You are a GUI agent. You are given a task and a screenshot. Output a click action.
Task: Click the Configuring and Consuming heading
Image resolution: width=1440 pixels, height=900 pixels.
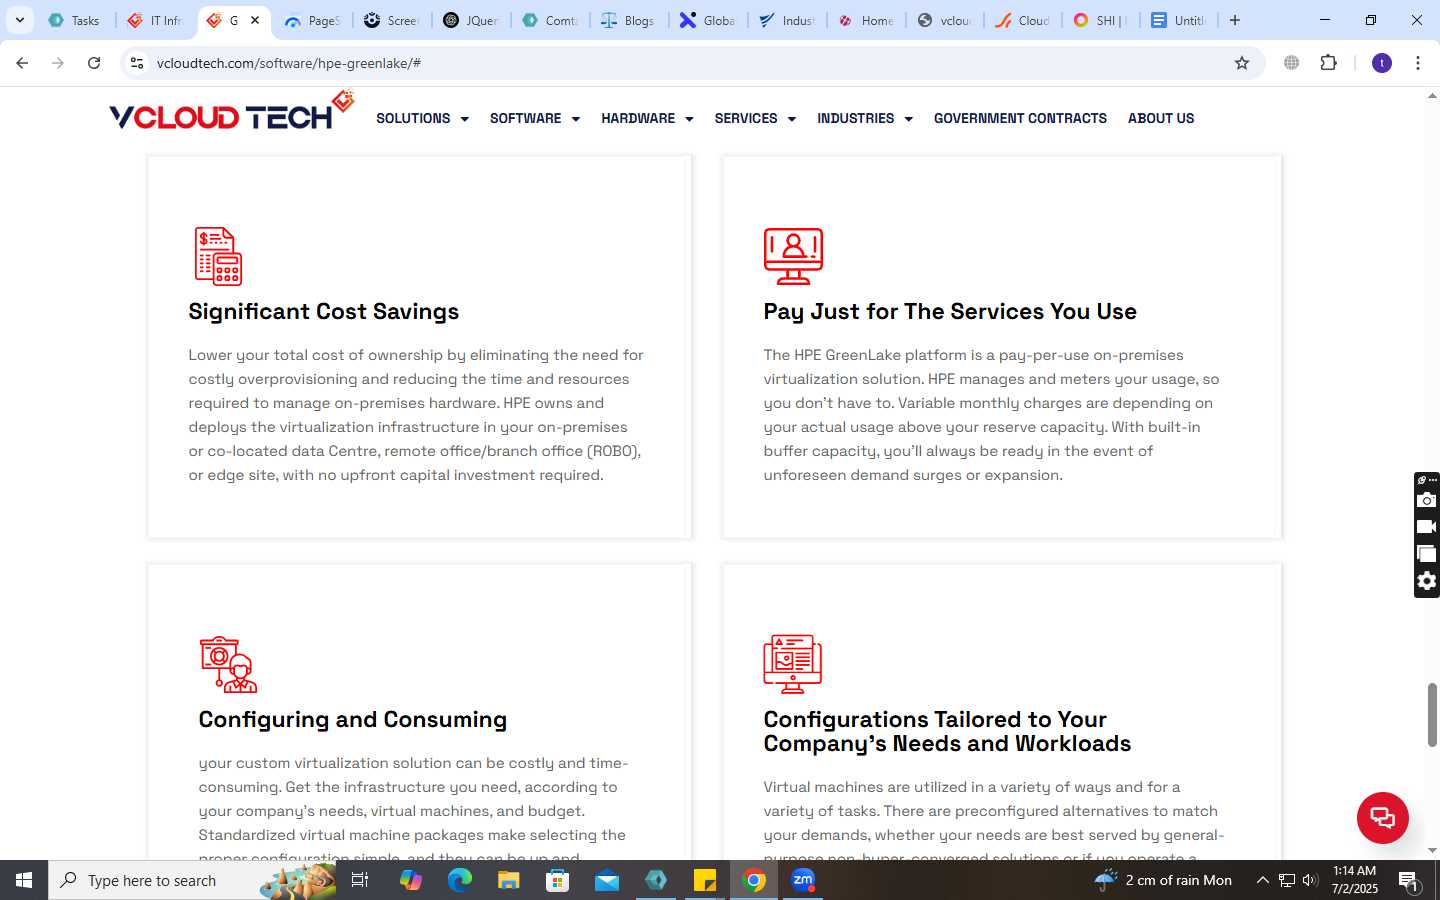point(353,719)
